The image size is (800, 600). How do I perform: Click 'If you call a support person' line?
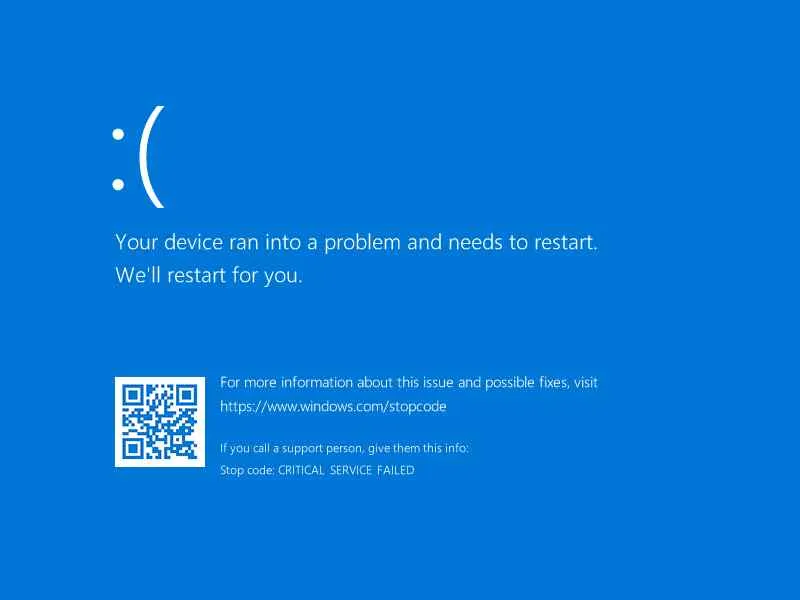tap(344, 448)
